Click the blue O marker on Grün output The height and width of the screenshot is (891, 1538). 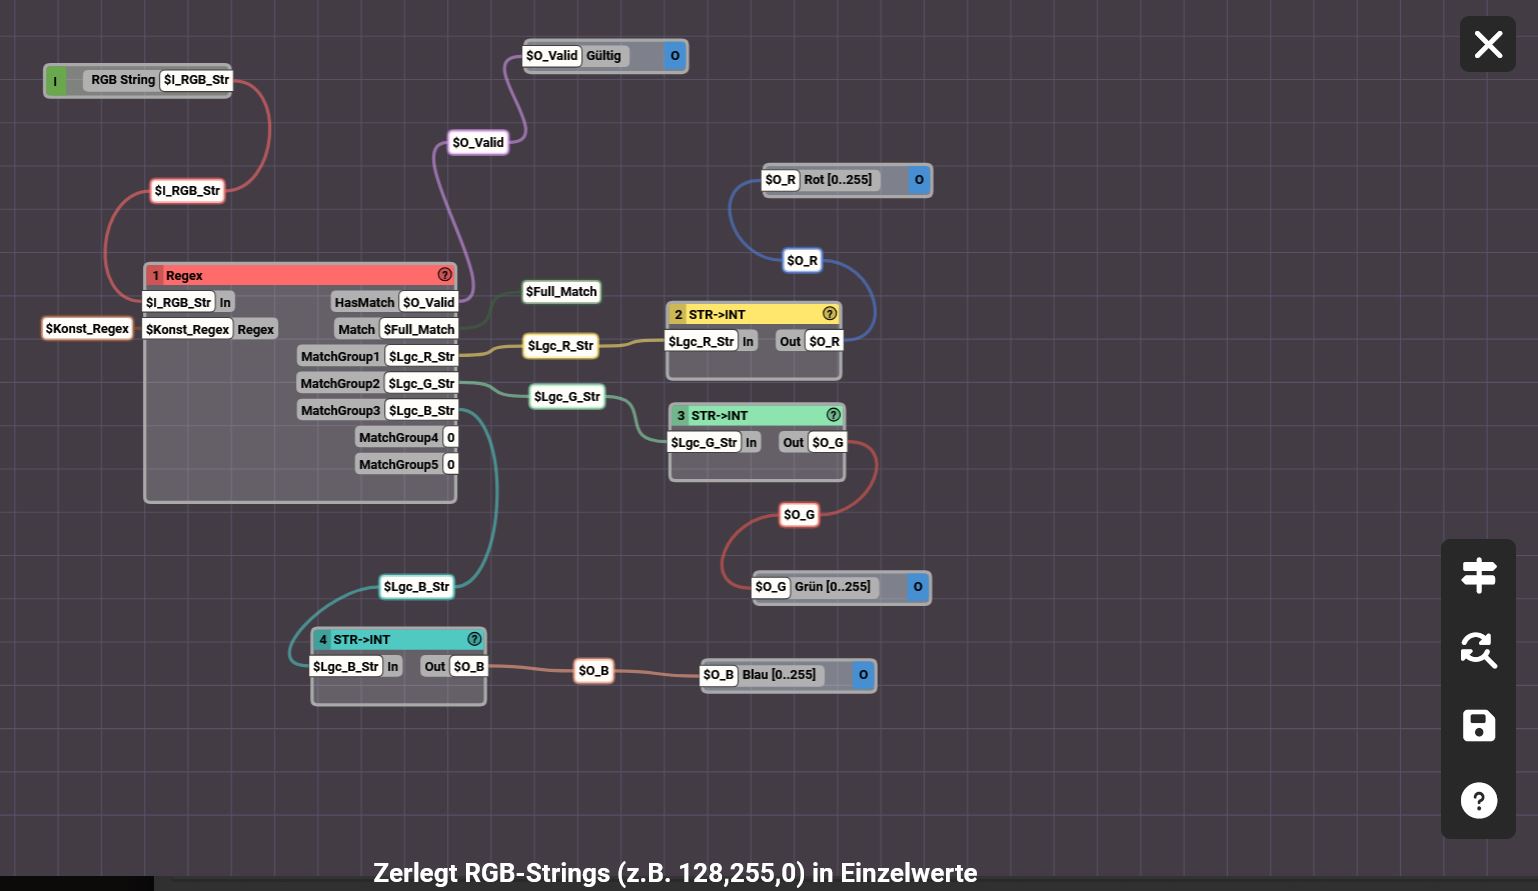click(917, 587)
